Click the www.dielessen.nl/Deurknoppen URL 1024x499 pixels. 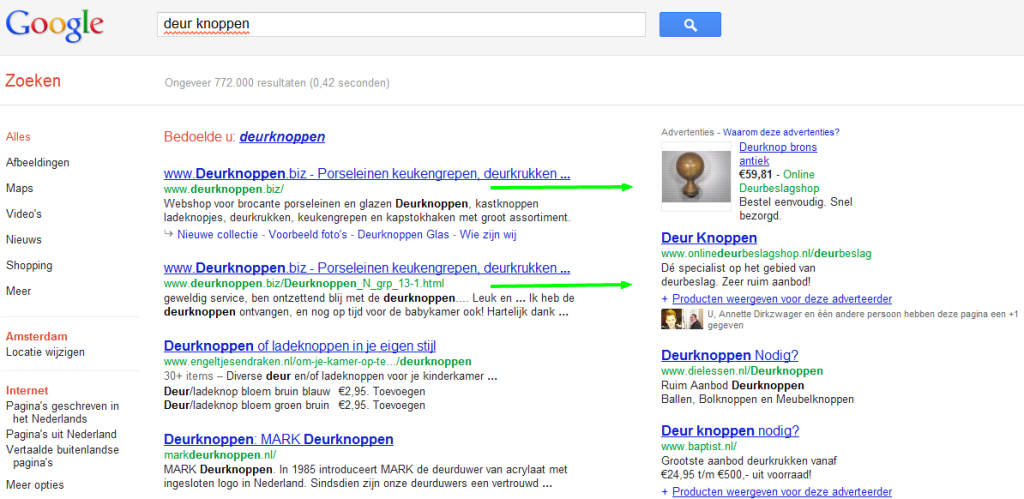click(742, 371)
